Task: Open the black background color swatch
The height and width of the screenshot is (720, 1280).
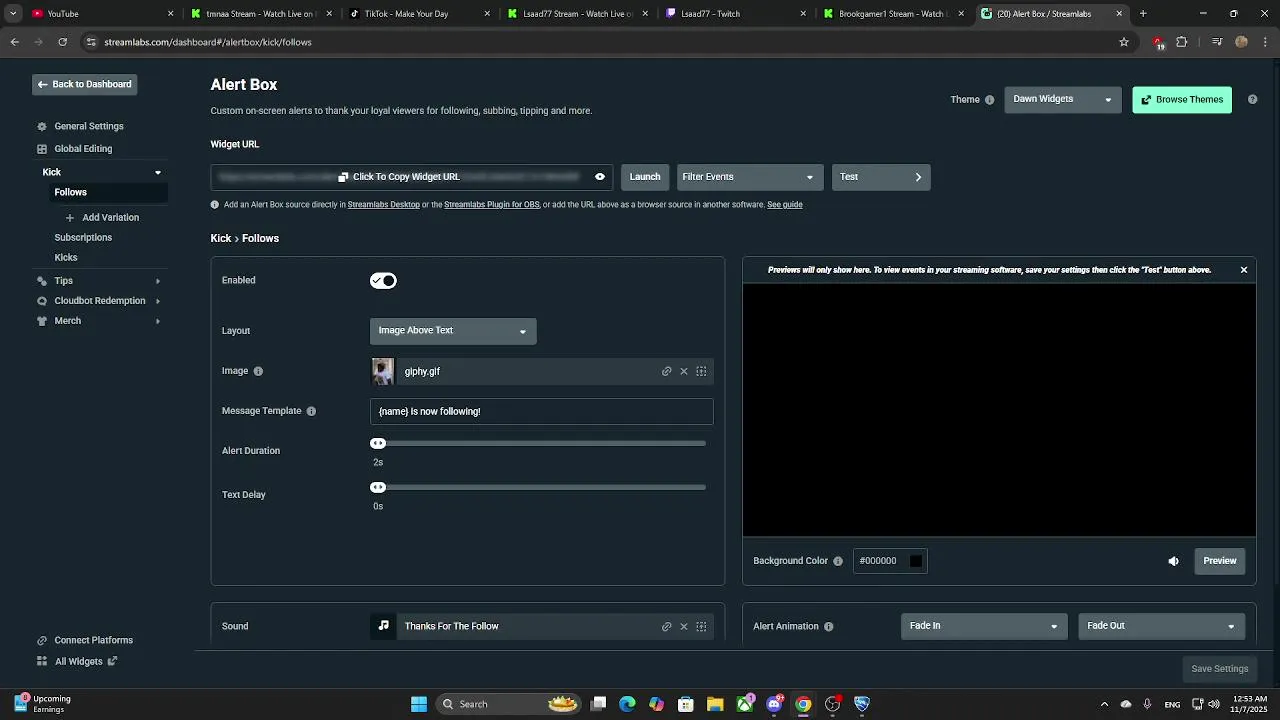Action: (x=916, y=561)
